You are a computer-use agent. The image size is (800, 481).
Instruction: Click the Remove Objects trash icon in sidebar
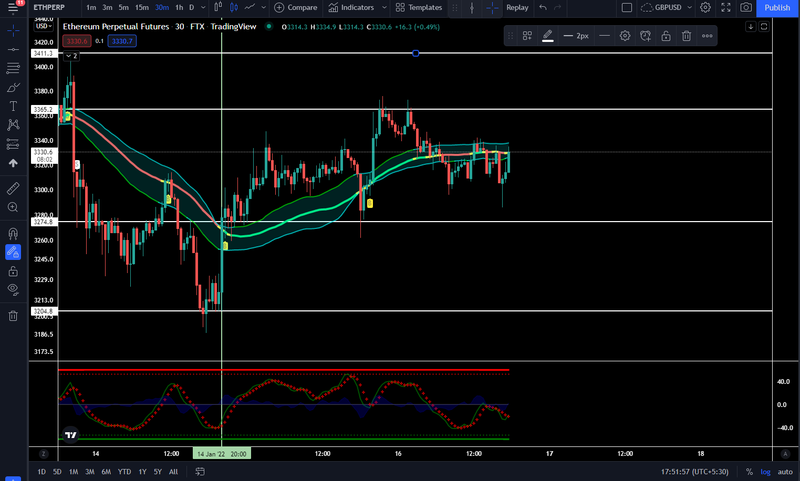(13, 316)
